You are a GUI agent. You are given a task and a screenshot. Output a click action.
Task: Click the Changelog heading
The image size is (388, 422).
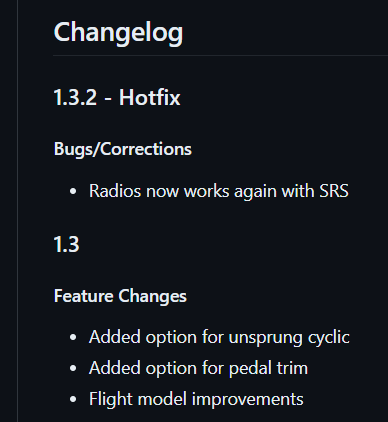click(118, 33)
